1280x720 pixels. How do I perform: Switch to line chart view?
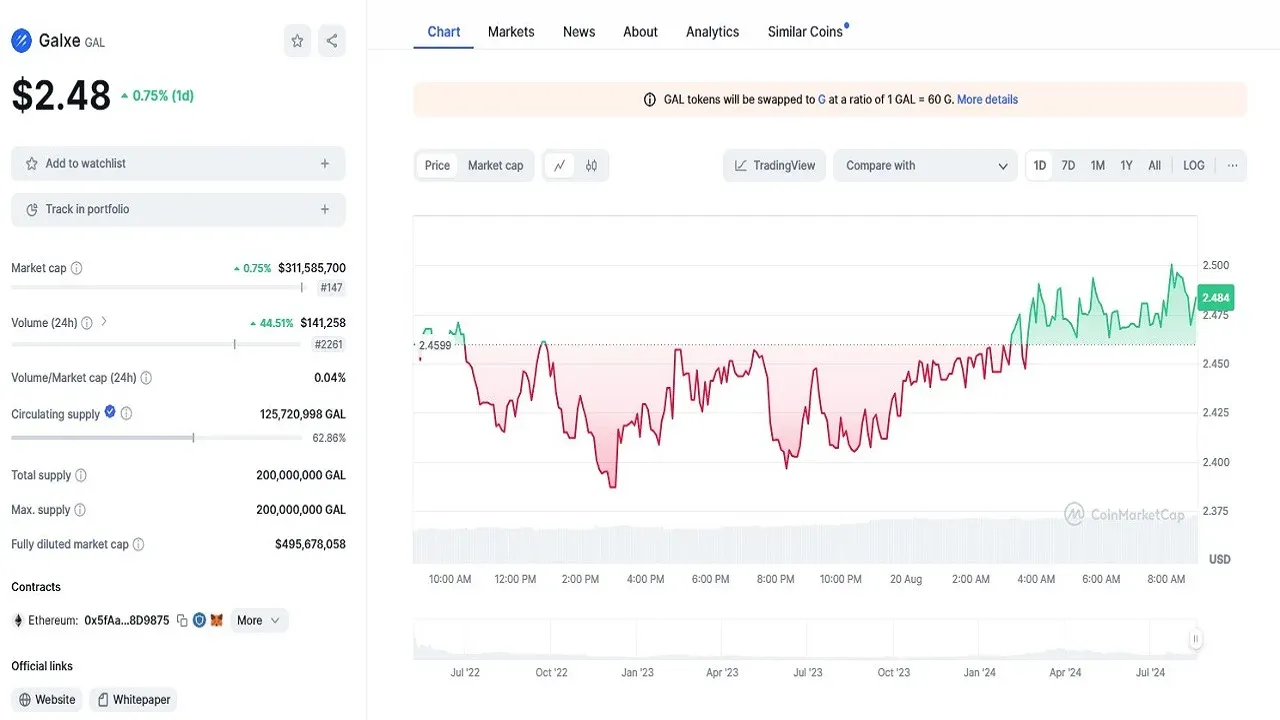tap(560, 166)
